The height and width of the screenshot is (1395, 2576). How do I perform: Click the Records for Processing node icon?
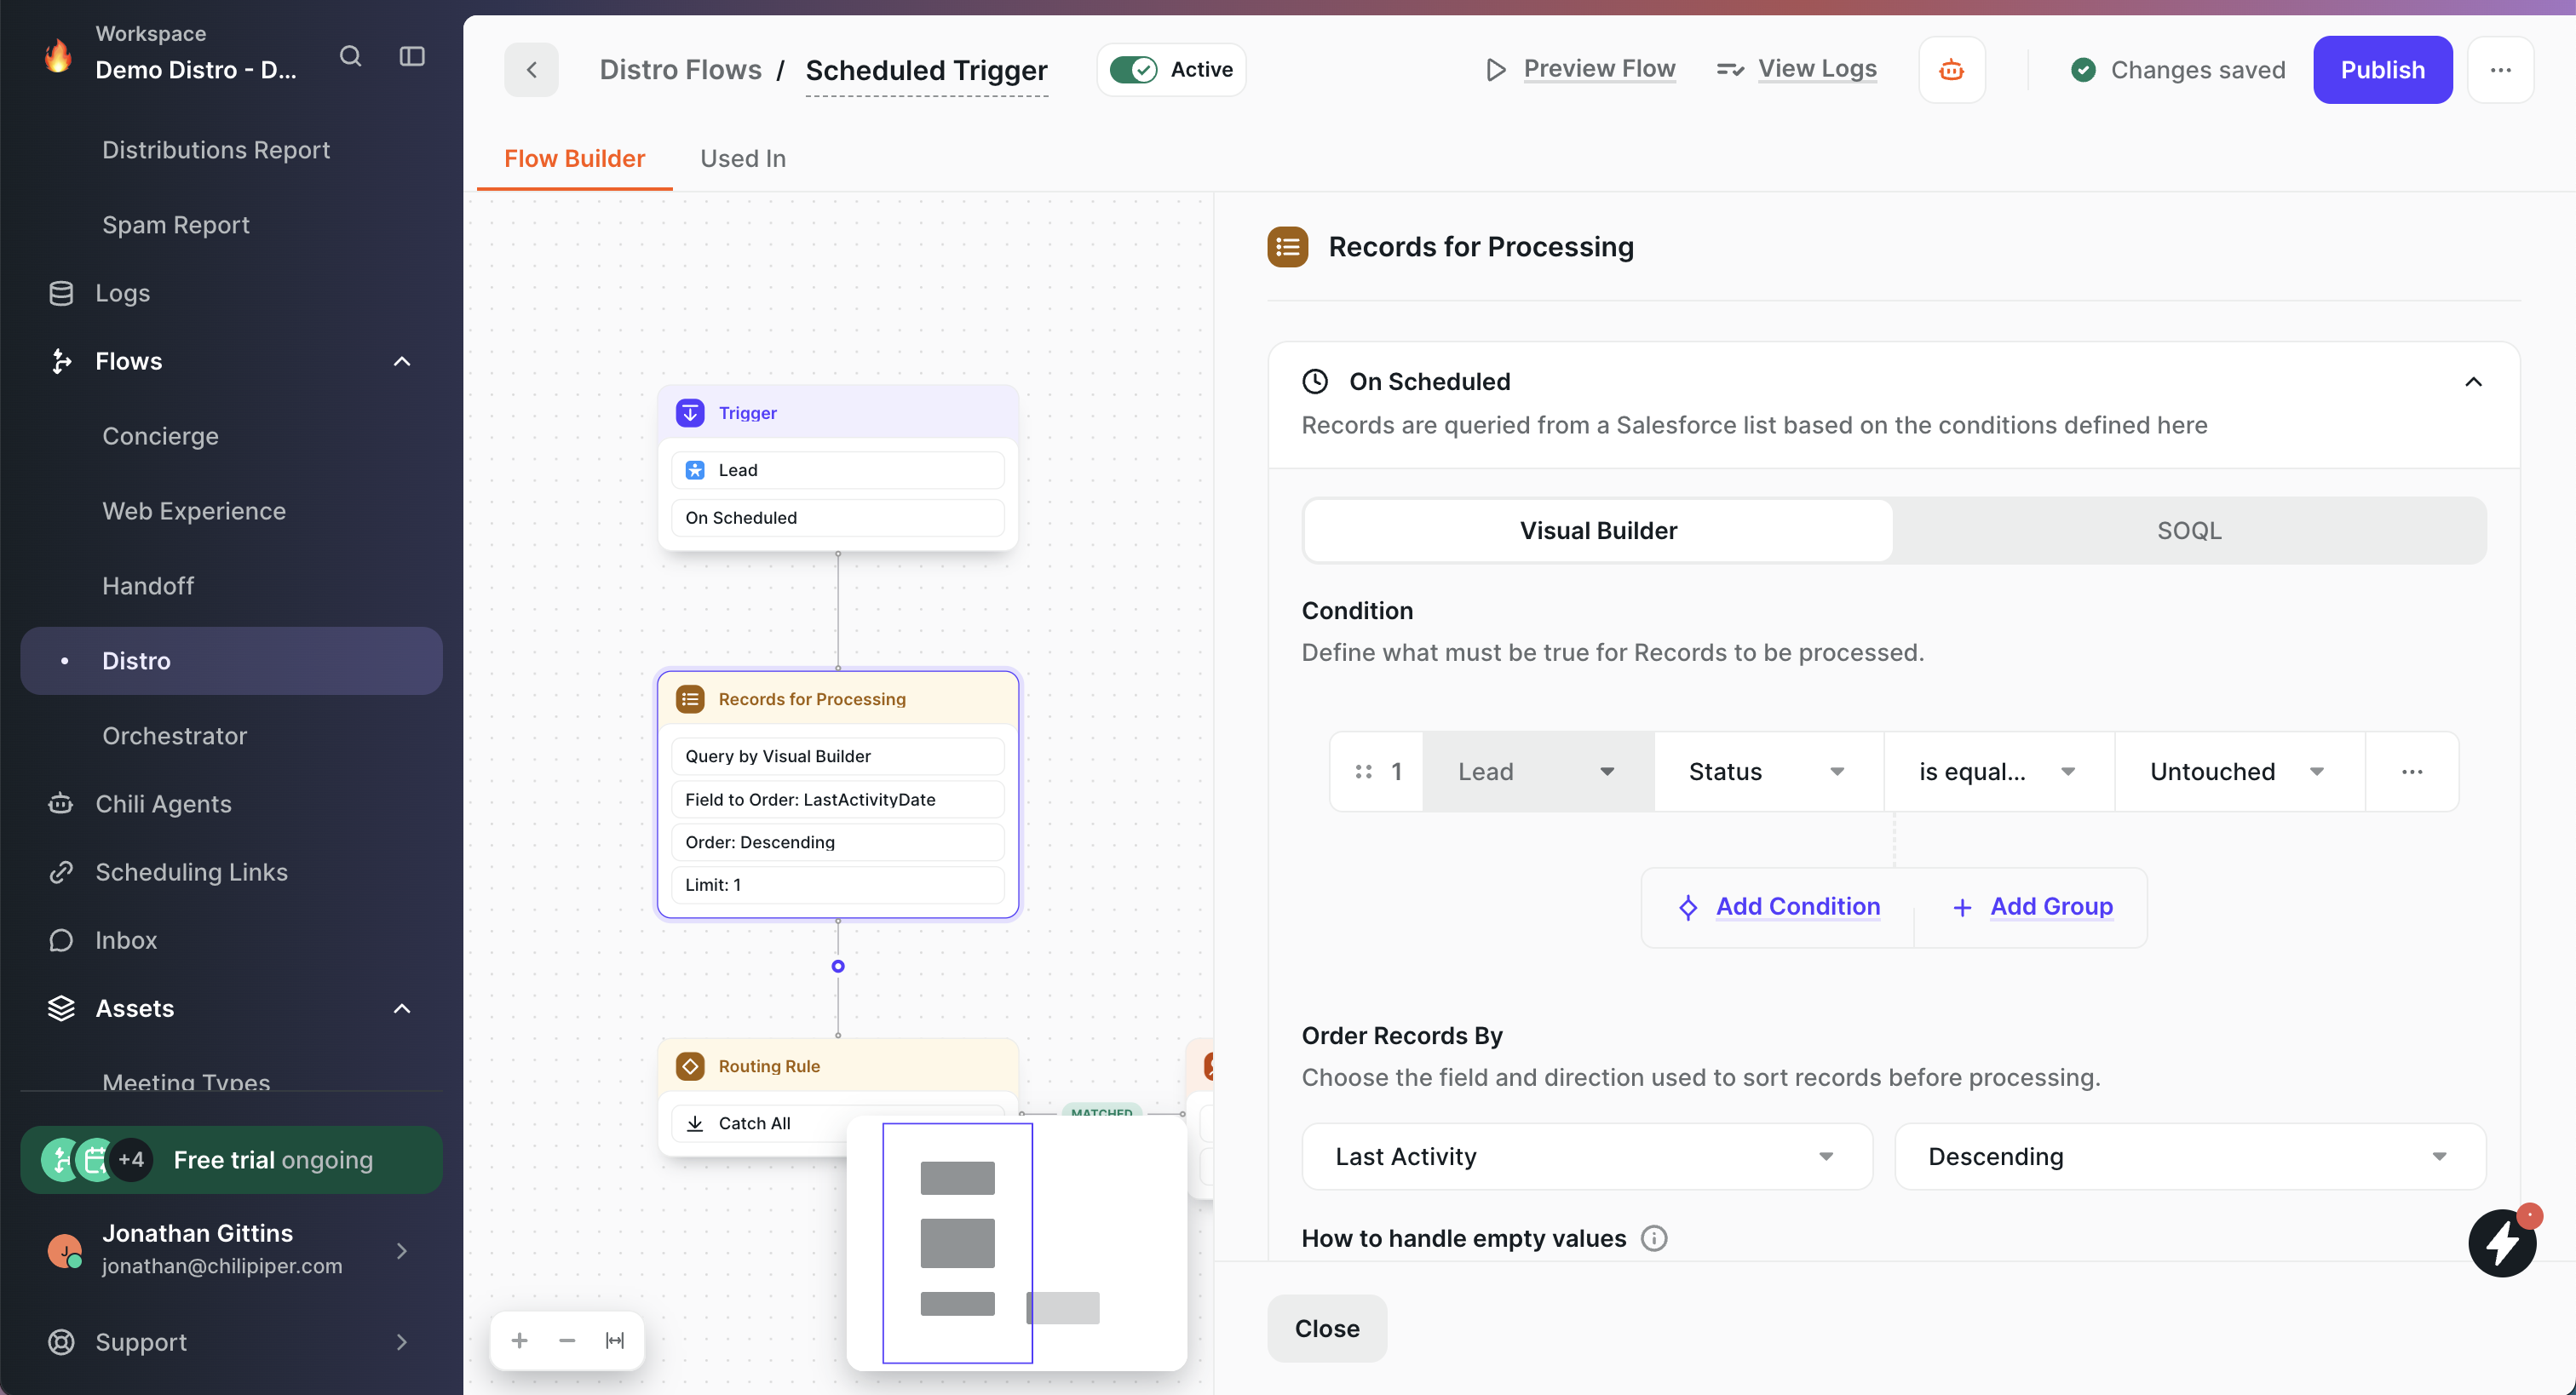(x=690, y=699)
